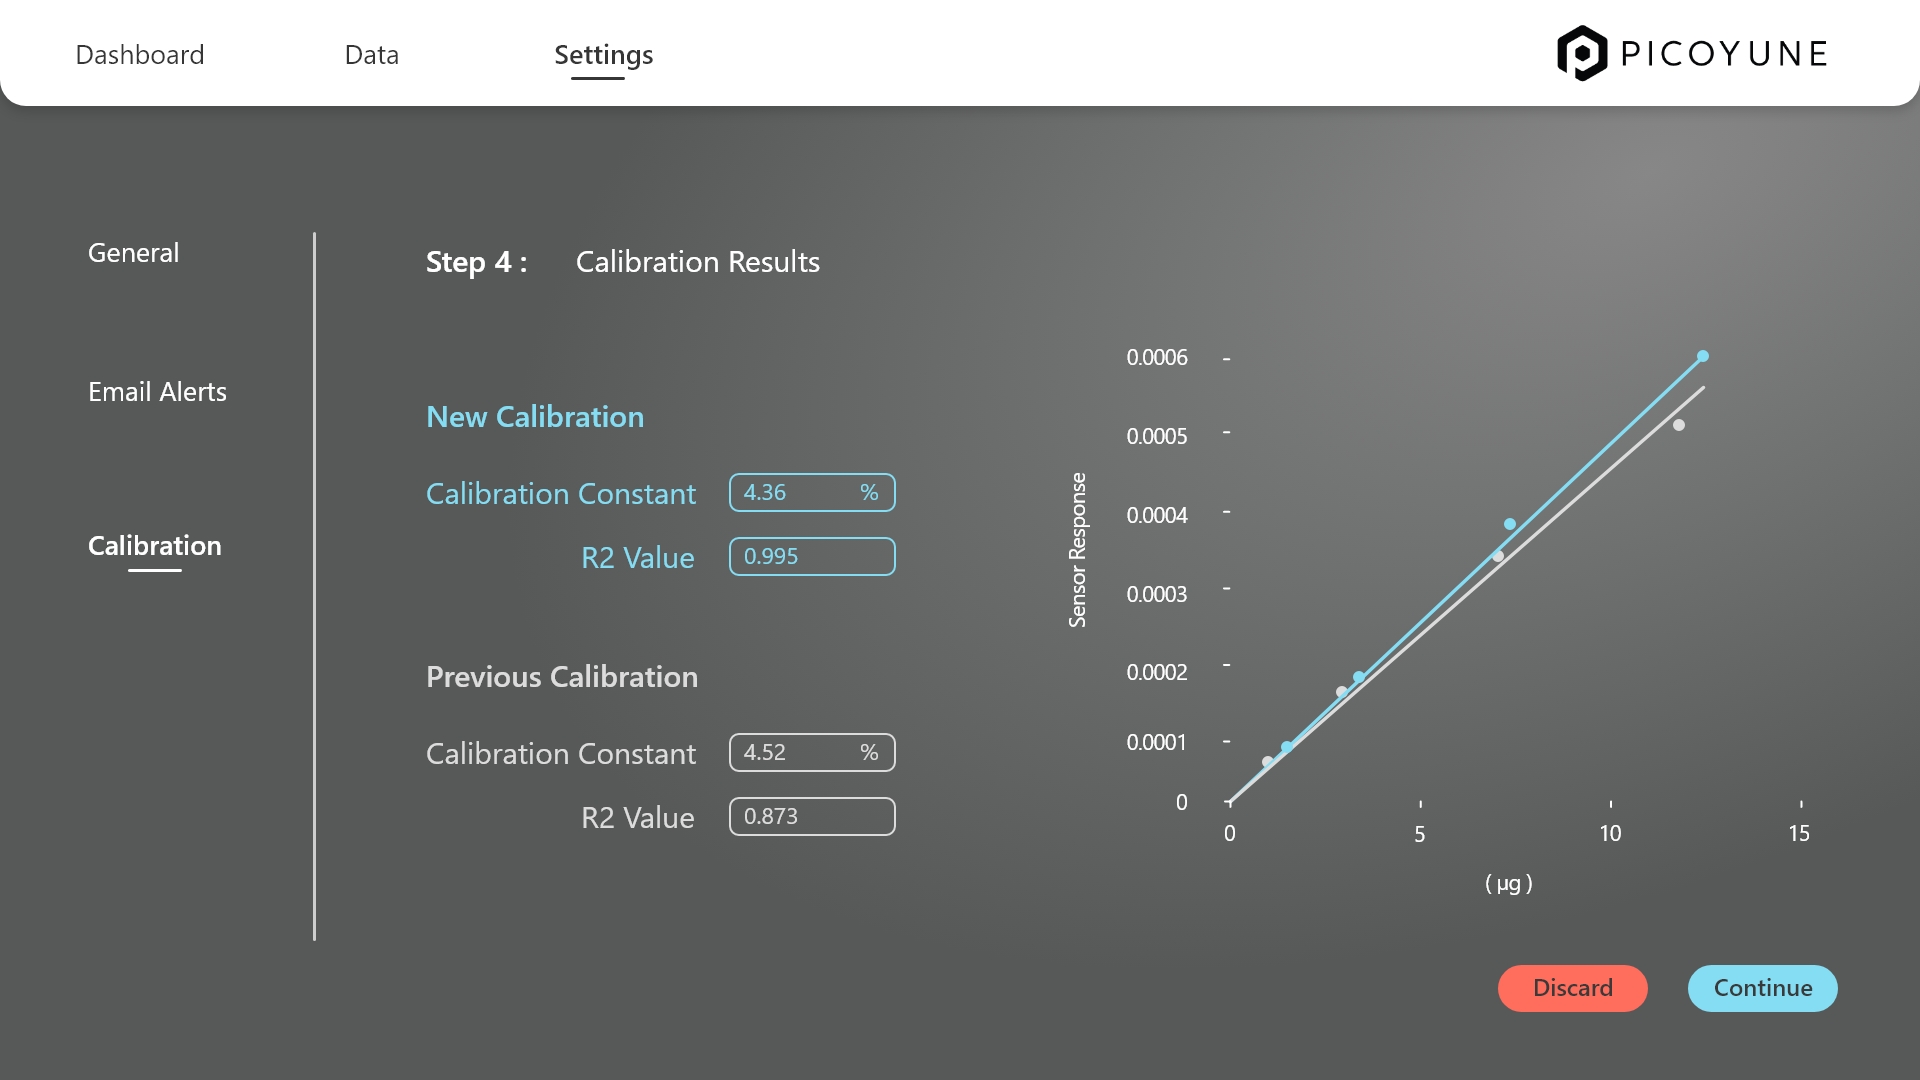Click the New Calibration heading
This screenshot has width=1920, height=1080.
tap(535, 417)
